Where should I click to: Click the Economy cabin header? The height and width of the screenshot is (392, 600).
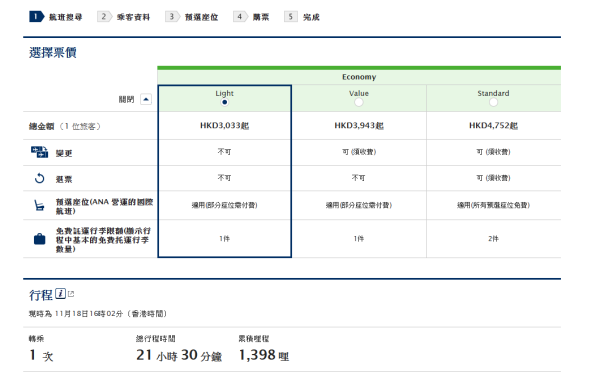click(x=359, y=77)
